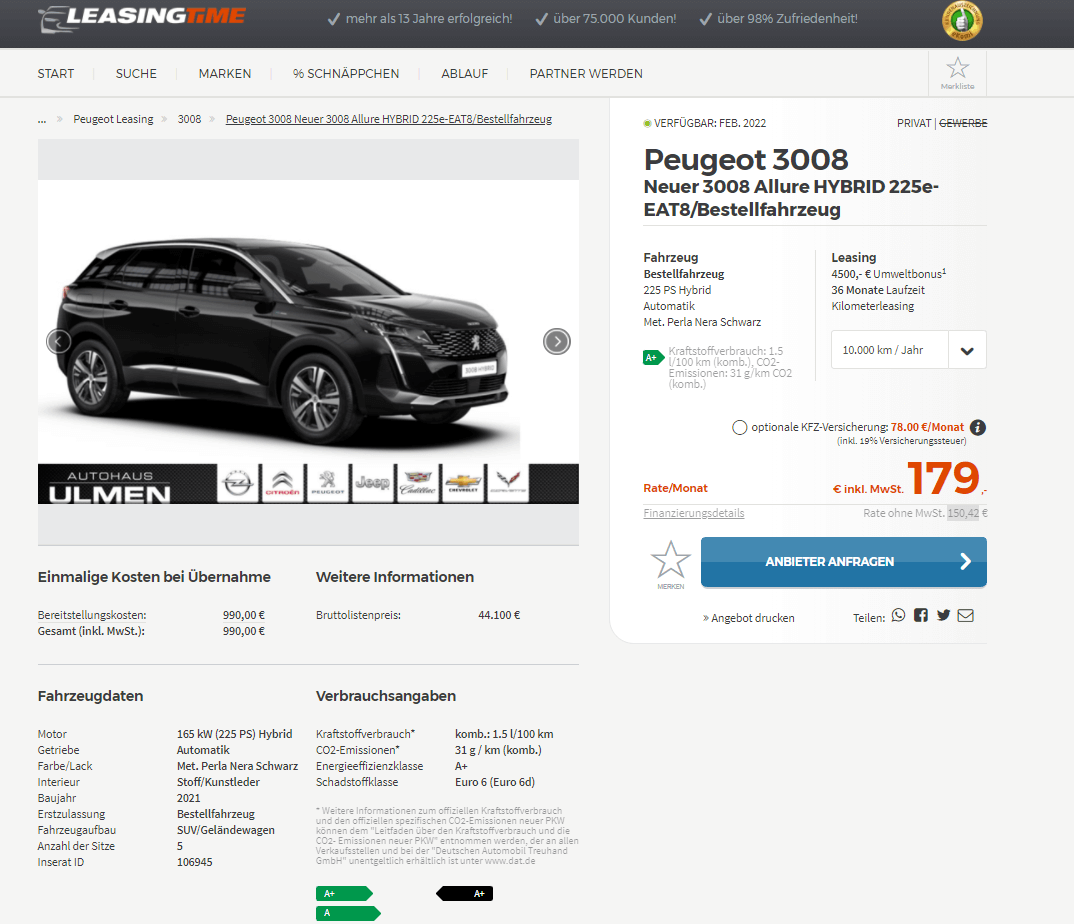Open the MARKEN menu item
Viewport: 1074px width, 924px height.
pyautogui.click(x=225, y=73)
